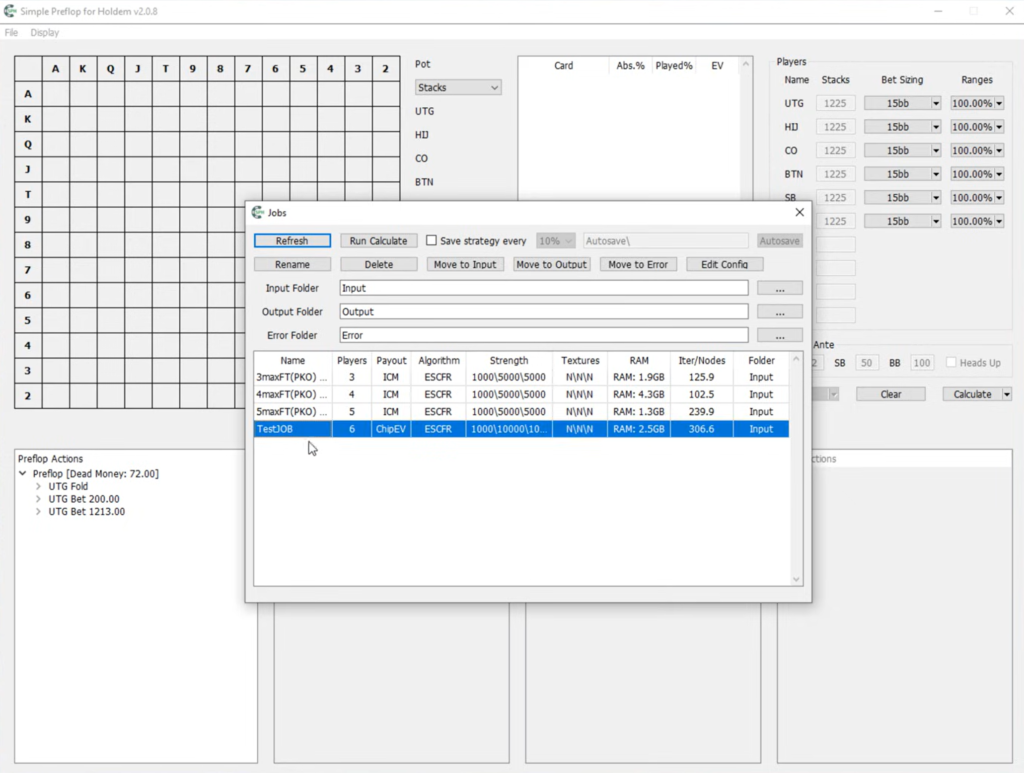The height and width of the screenshot is (773, 1024).
Task: Open UTG Bet Sizing dropdown arrow
Action: pyautogui.click(x=936, y=103)
